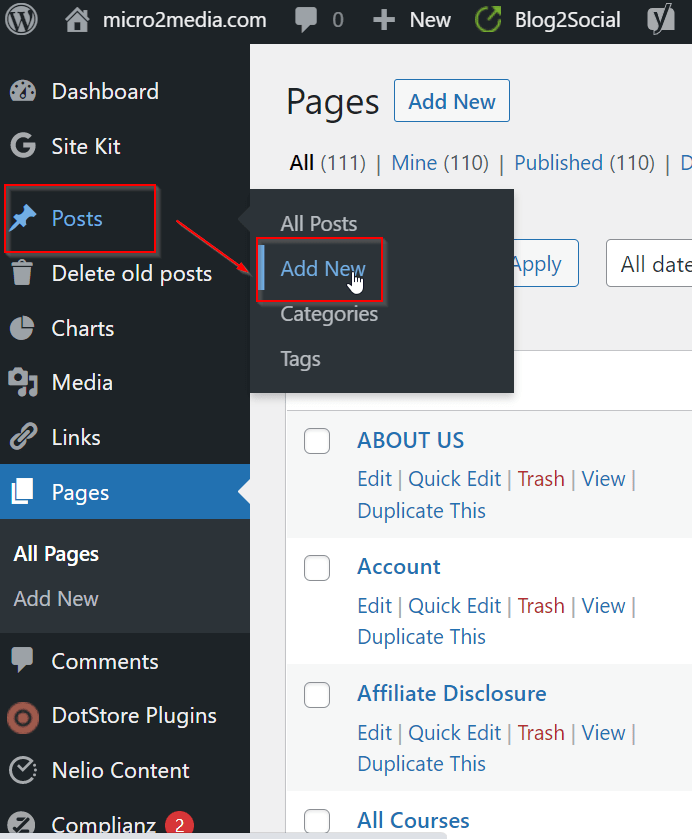Open the comments bubble icon in admin bar

(x=307, y=20)
